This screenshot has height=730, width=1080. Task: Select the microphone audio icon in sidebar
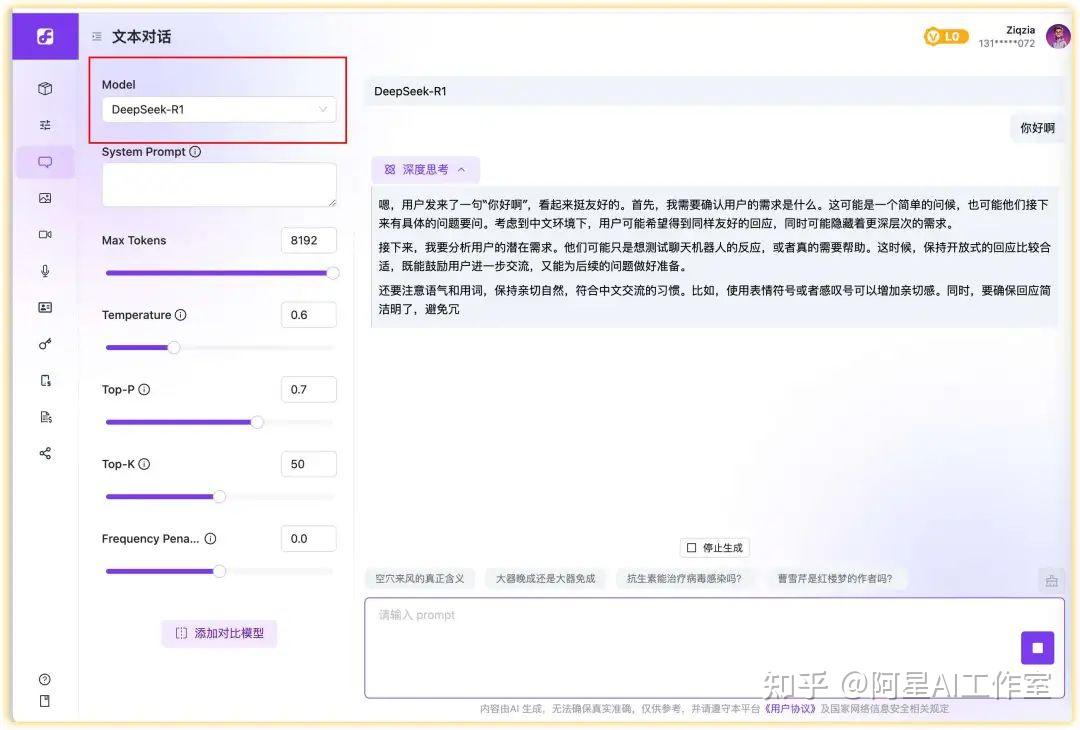(x=45, y=270)
